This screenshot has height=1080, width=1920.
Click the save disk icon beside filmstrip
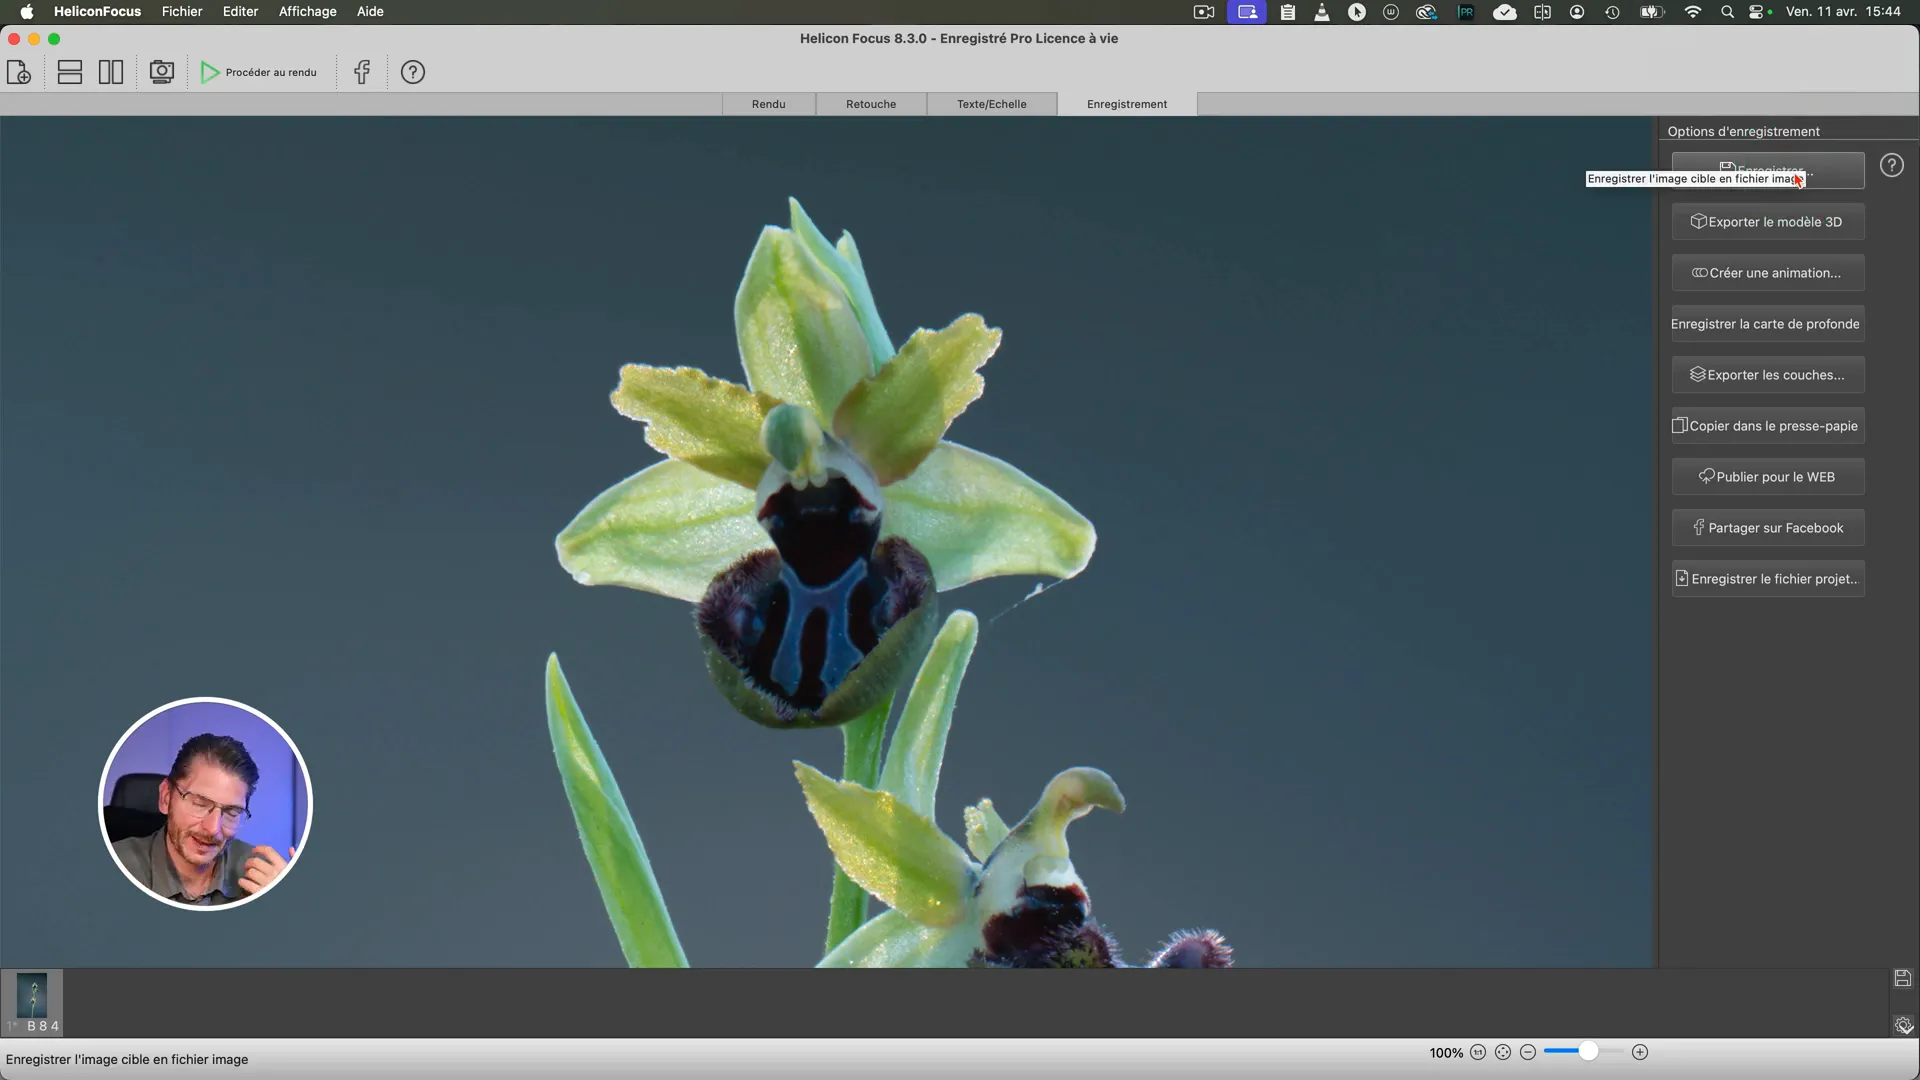click(1903, 978)
